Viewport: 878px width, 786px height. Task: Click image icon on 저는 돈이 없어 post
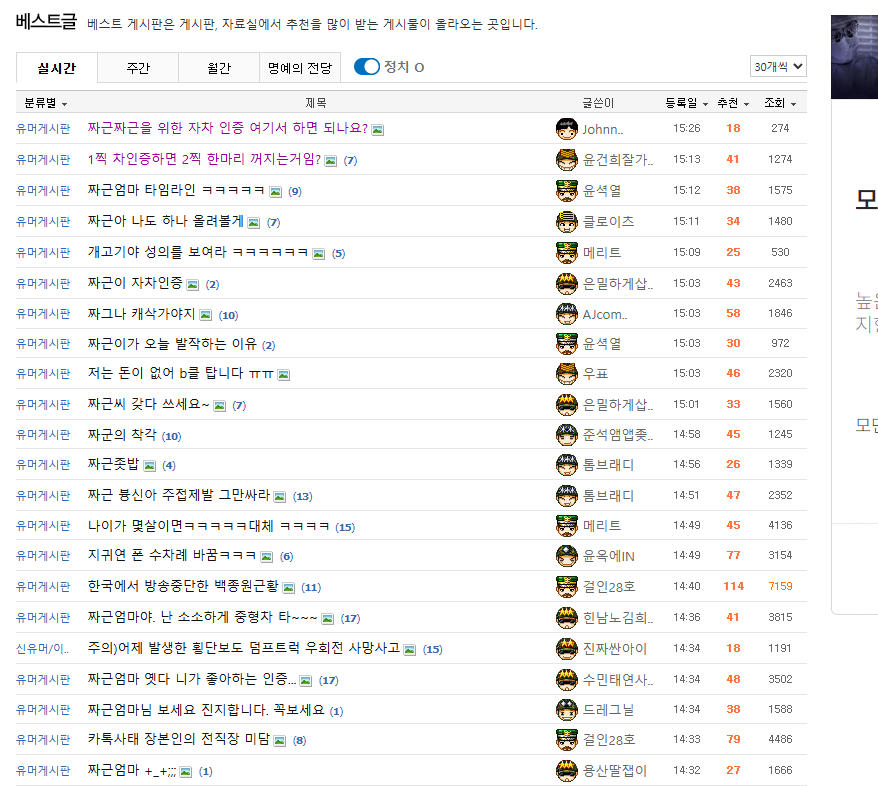coord(284,375)
